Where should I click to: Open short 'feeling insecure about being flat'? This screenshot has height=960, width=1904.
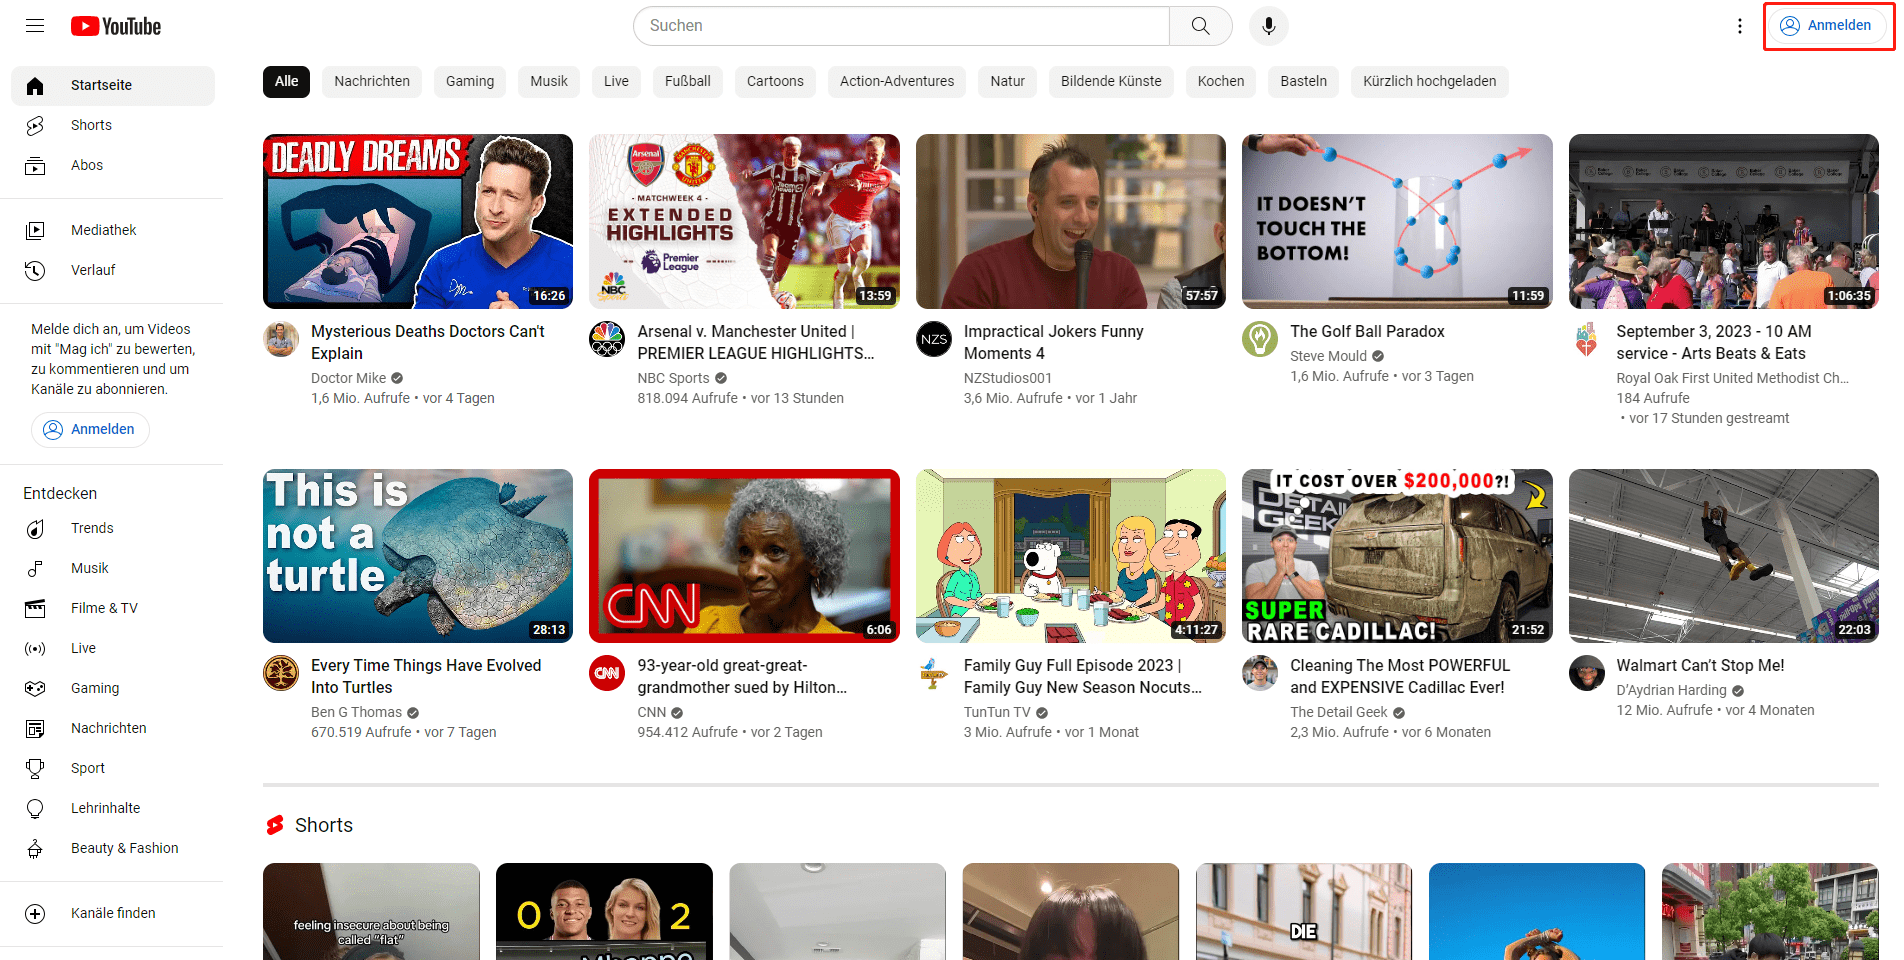(371, 912)
